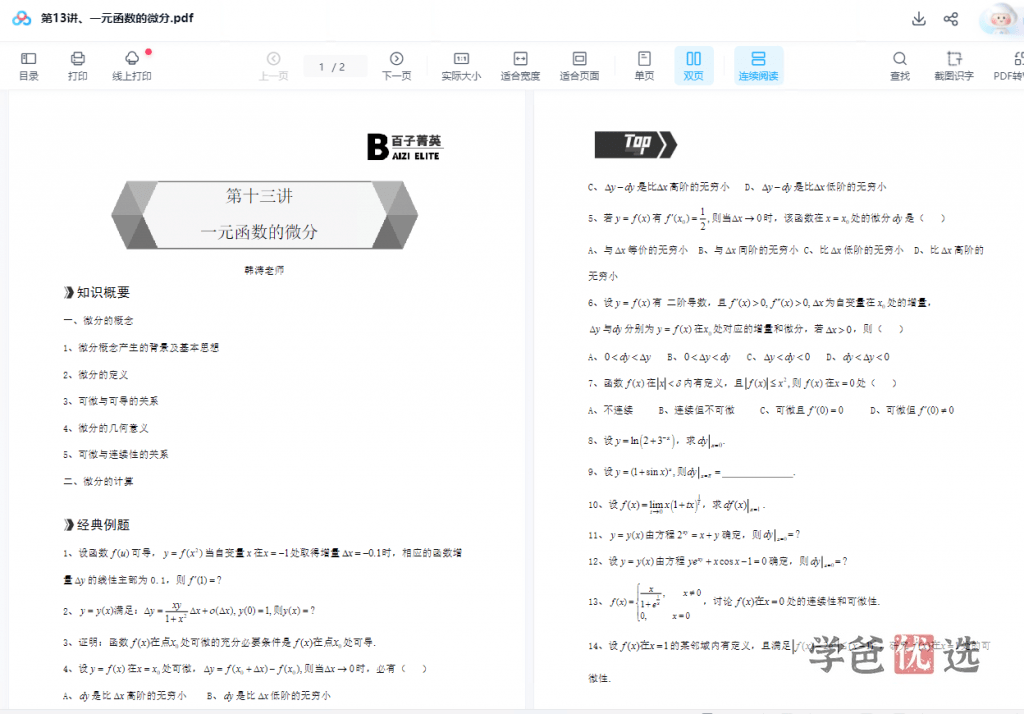The height and width of the screenshot is (714, 1024).
Task: Click question 11 text on the right page
Action: (694, 535)
